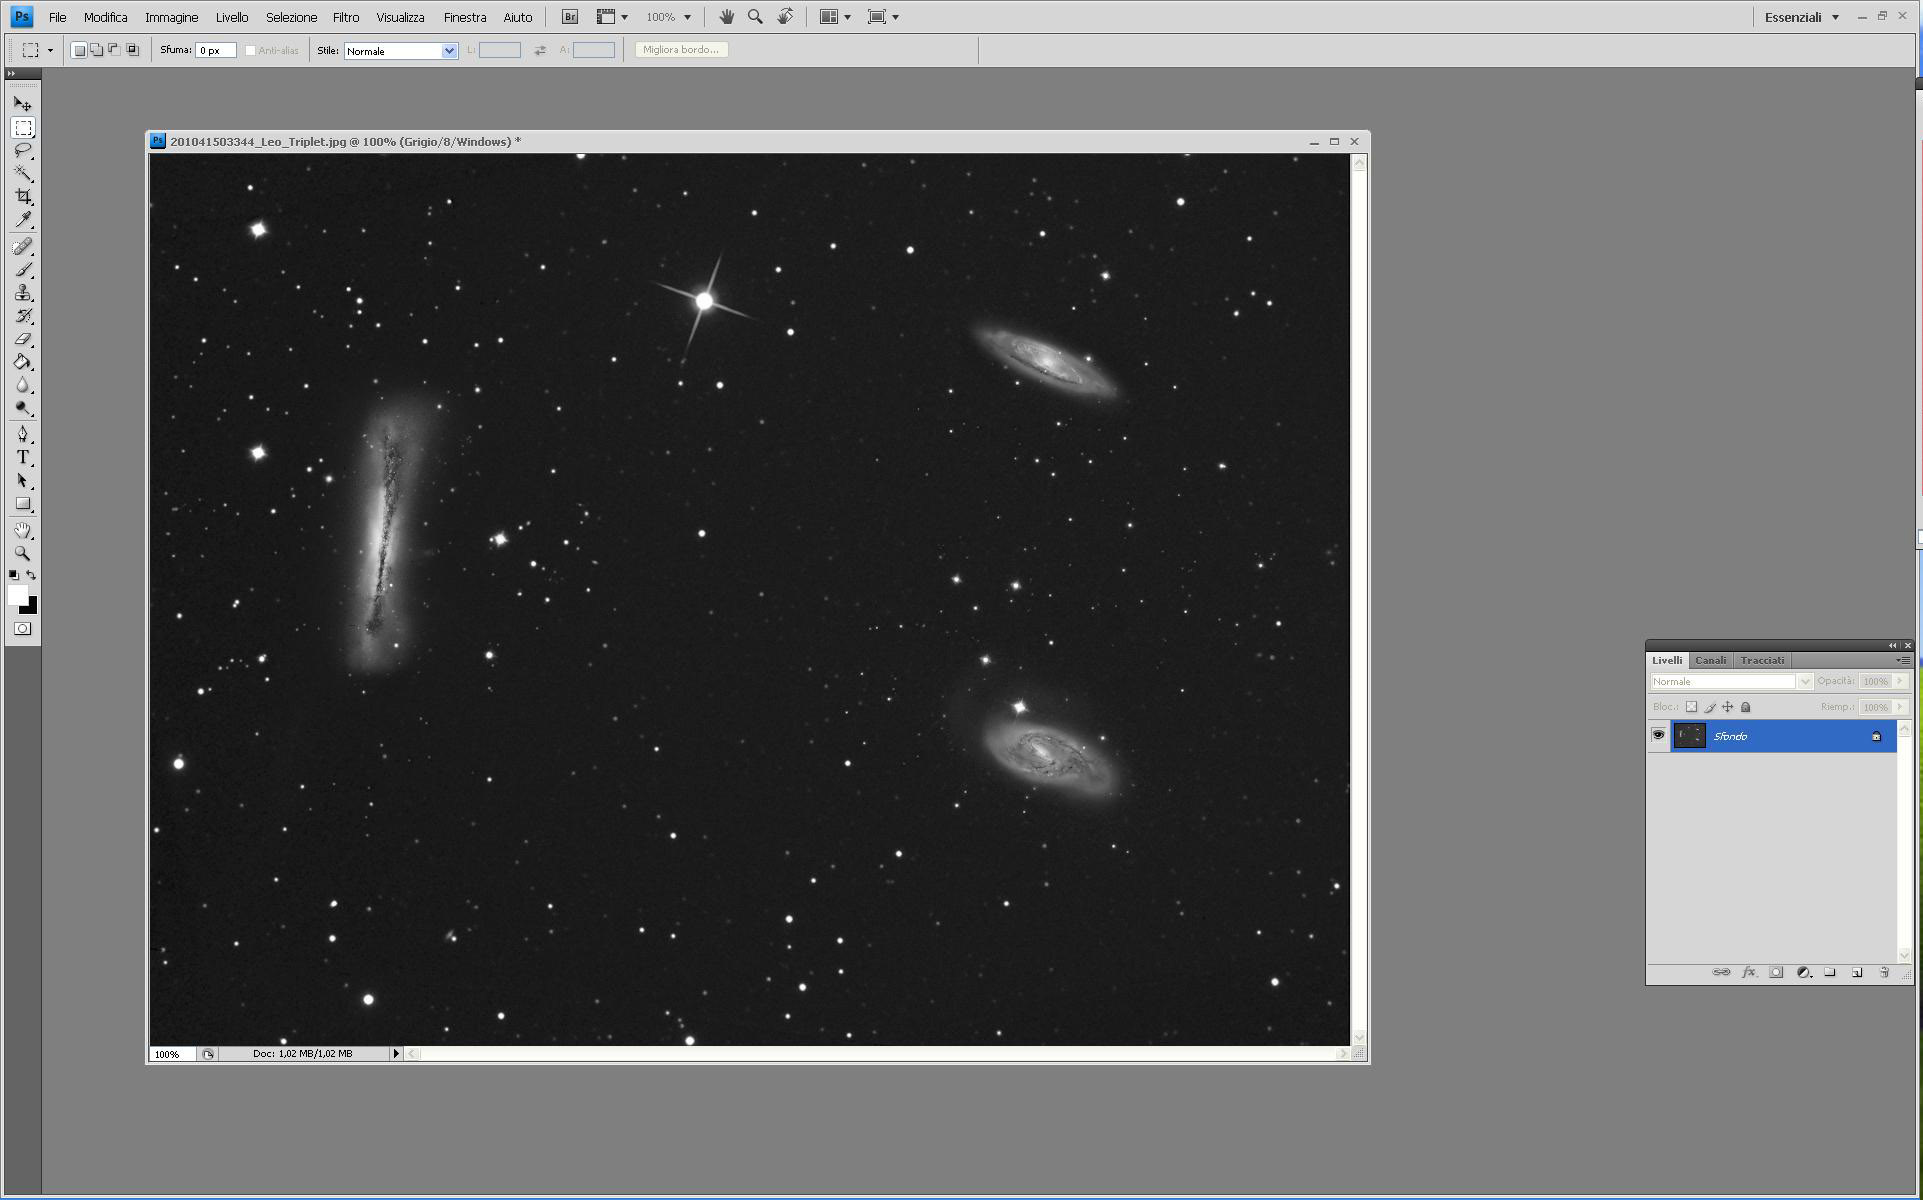Screen dimensions: 1923x1200
Task: Enable Add to selection mode
Action: (x=97, y=50)
